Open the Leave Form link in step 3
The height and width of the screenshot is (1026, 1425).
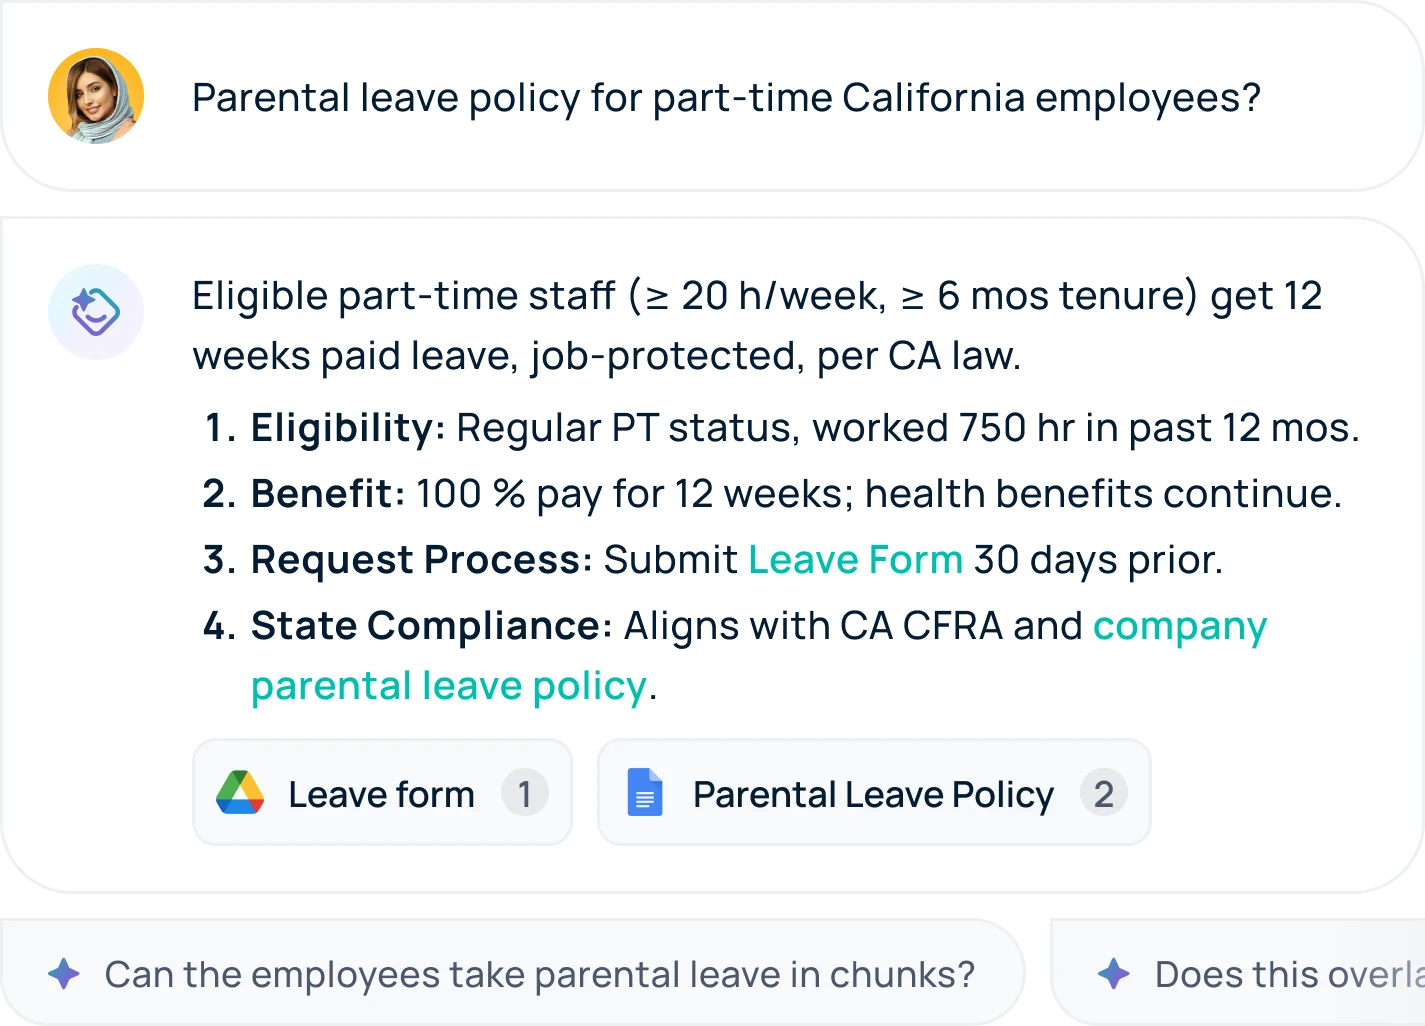(x=856, y=560)
